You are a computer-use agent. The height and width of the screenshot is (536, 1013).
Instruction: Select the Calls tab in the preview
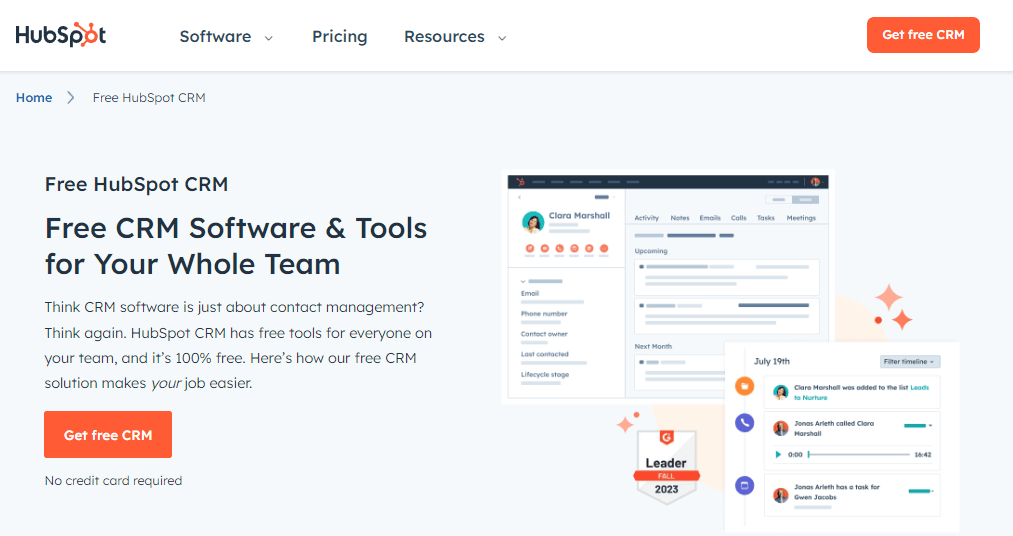[x=738, y=218]
